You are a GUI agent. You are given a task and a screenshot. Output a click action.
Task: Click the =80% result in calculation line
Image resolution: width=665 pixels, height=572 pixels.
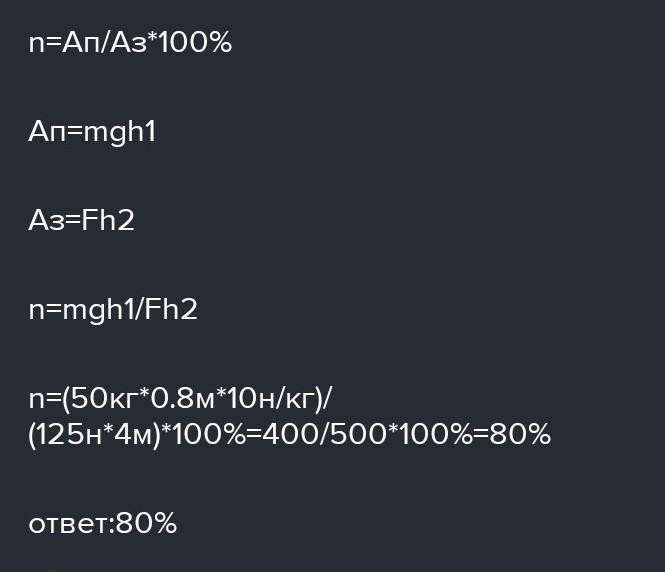[x=512, y=435]
